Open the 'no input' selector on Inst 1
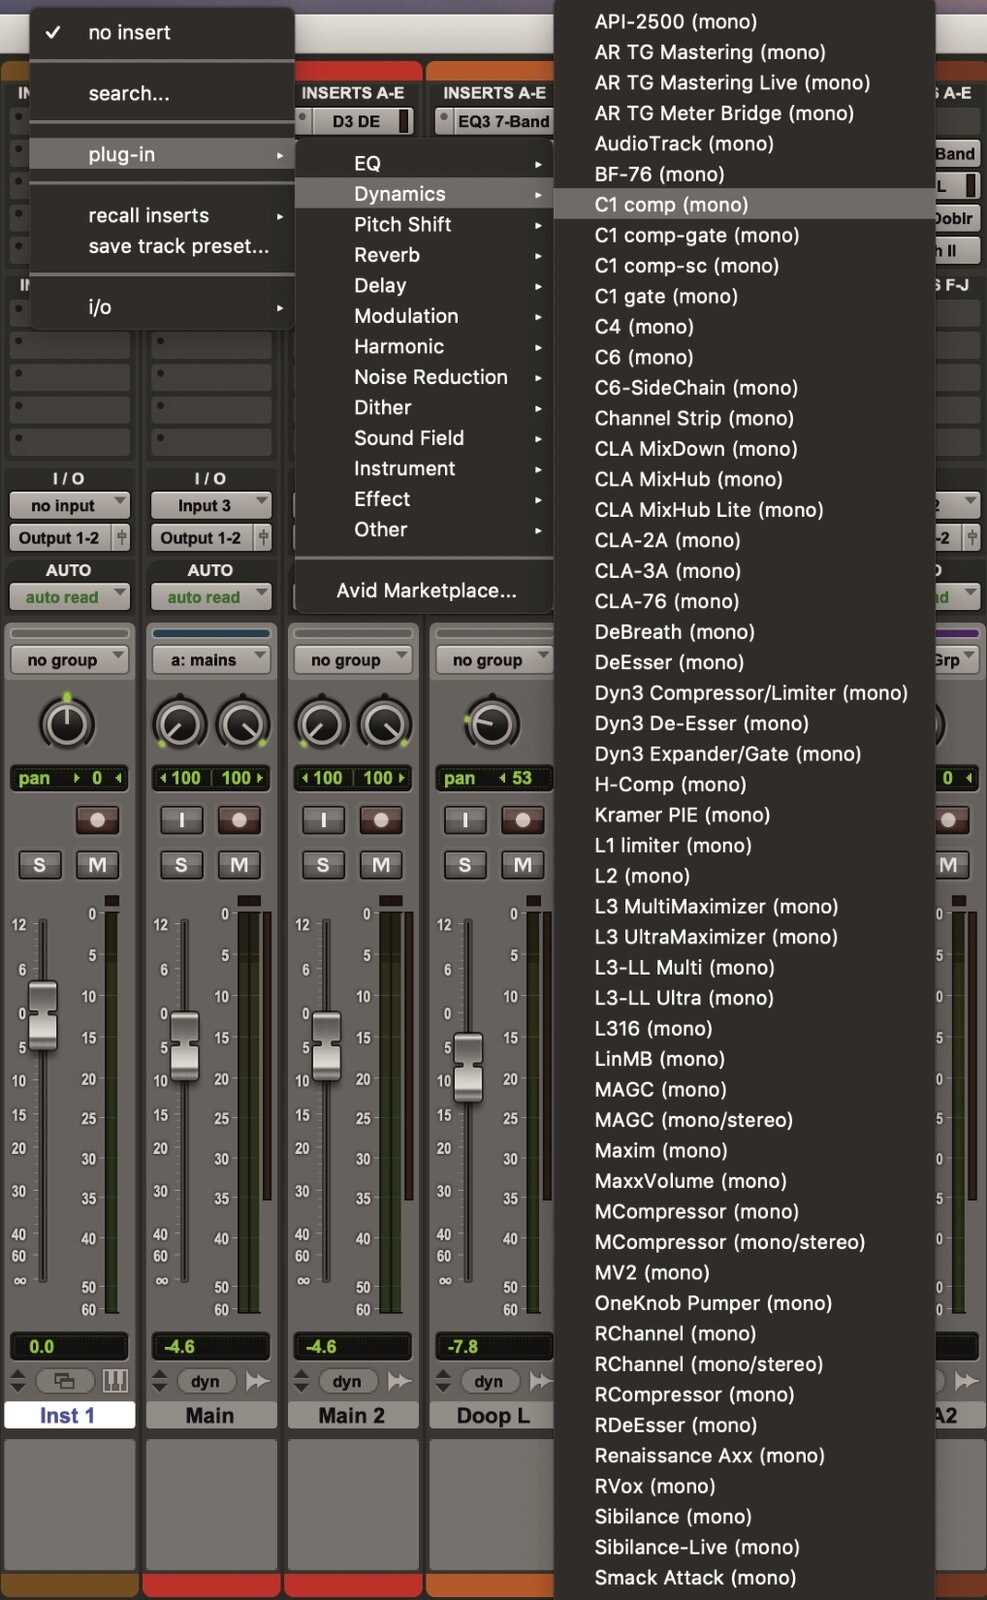The height and width of the screenshot is (1600, 987). click(x=68, y=506)
